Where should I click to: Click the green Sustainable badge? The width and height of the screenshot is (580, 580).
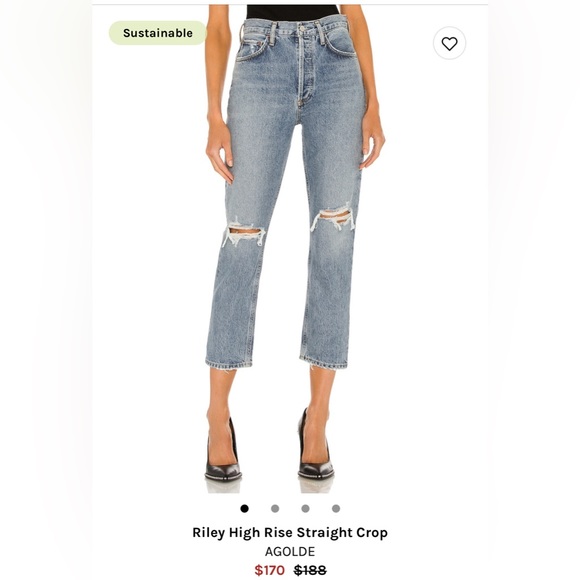pyautogui.click(x=158, y=33)
